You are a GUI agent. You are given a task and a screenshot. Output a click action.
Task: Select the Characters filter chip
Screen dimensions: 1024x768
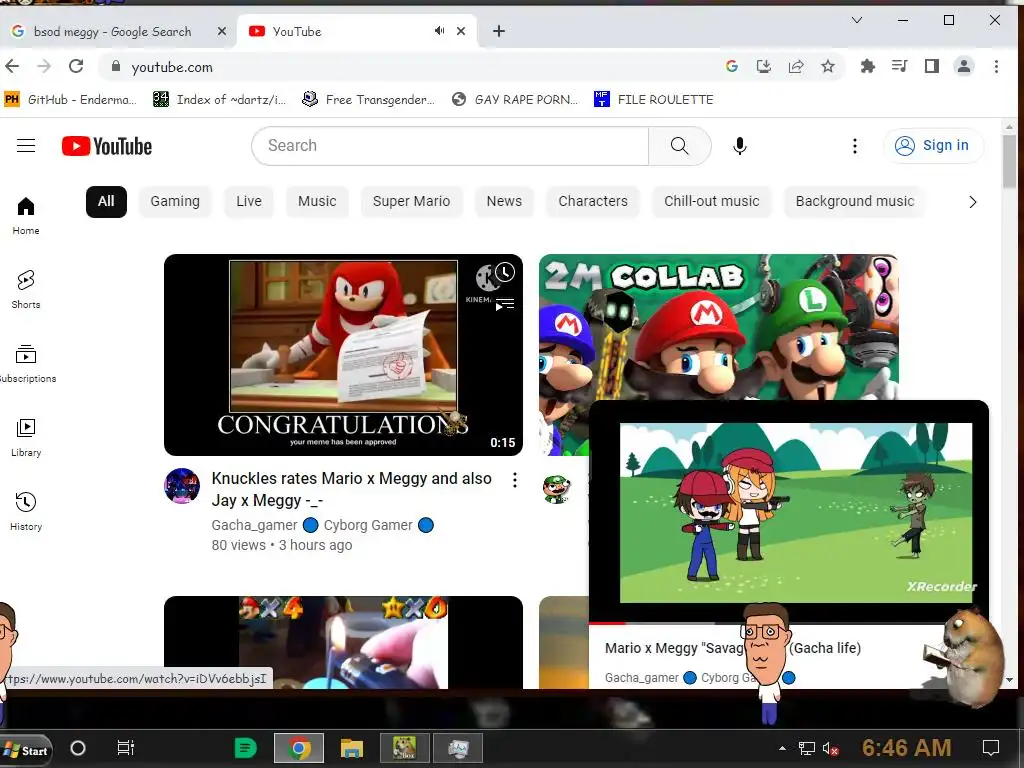point(593,201)
